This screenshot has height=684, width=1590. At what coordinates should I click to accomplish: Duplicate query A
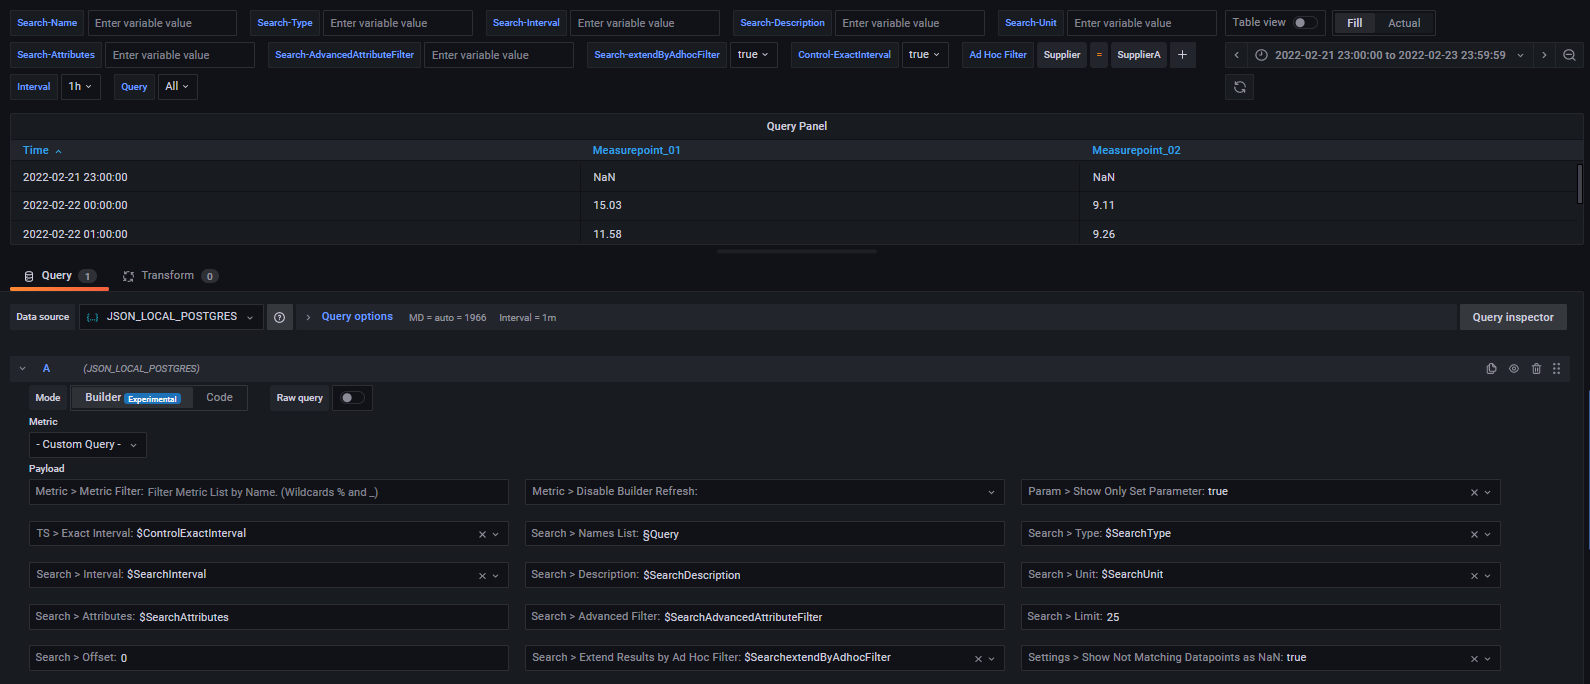tap(1491, 369)
